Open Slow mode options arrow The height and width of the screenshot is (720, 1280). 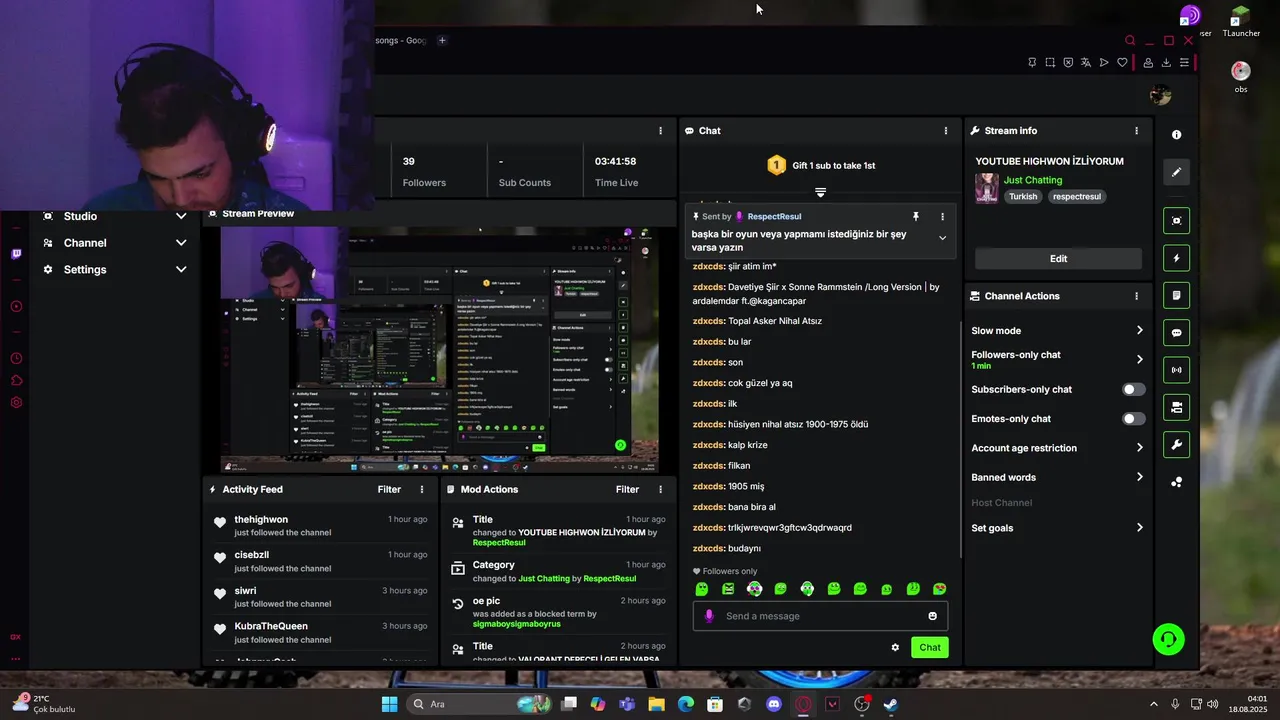[1139, 331]
